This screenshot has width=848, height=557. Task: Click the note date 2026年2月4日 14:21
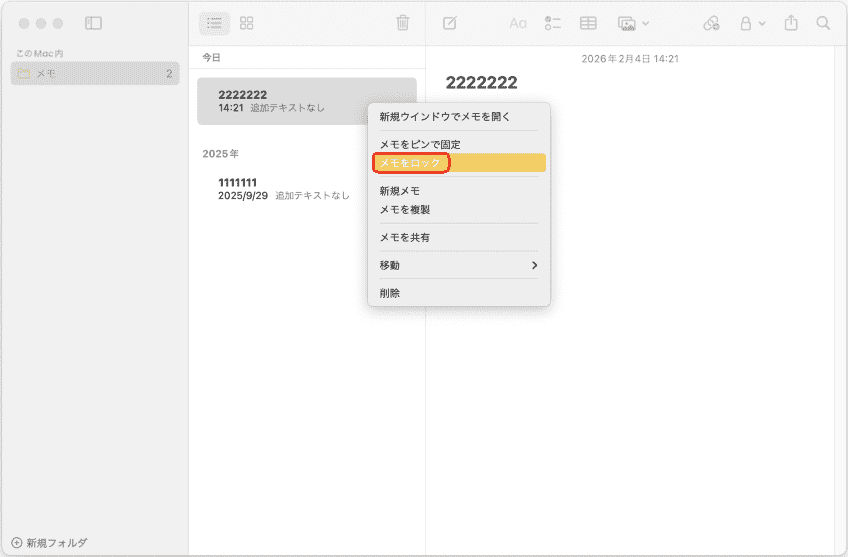(630, 59)
